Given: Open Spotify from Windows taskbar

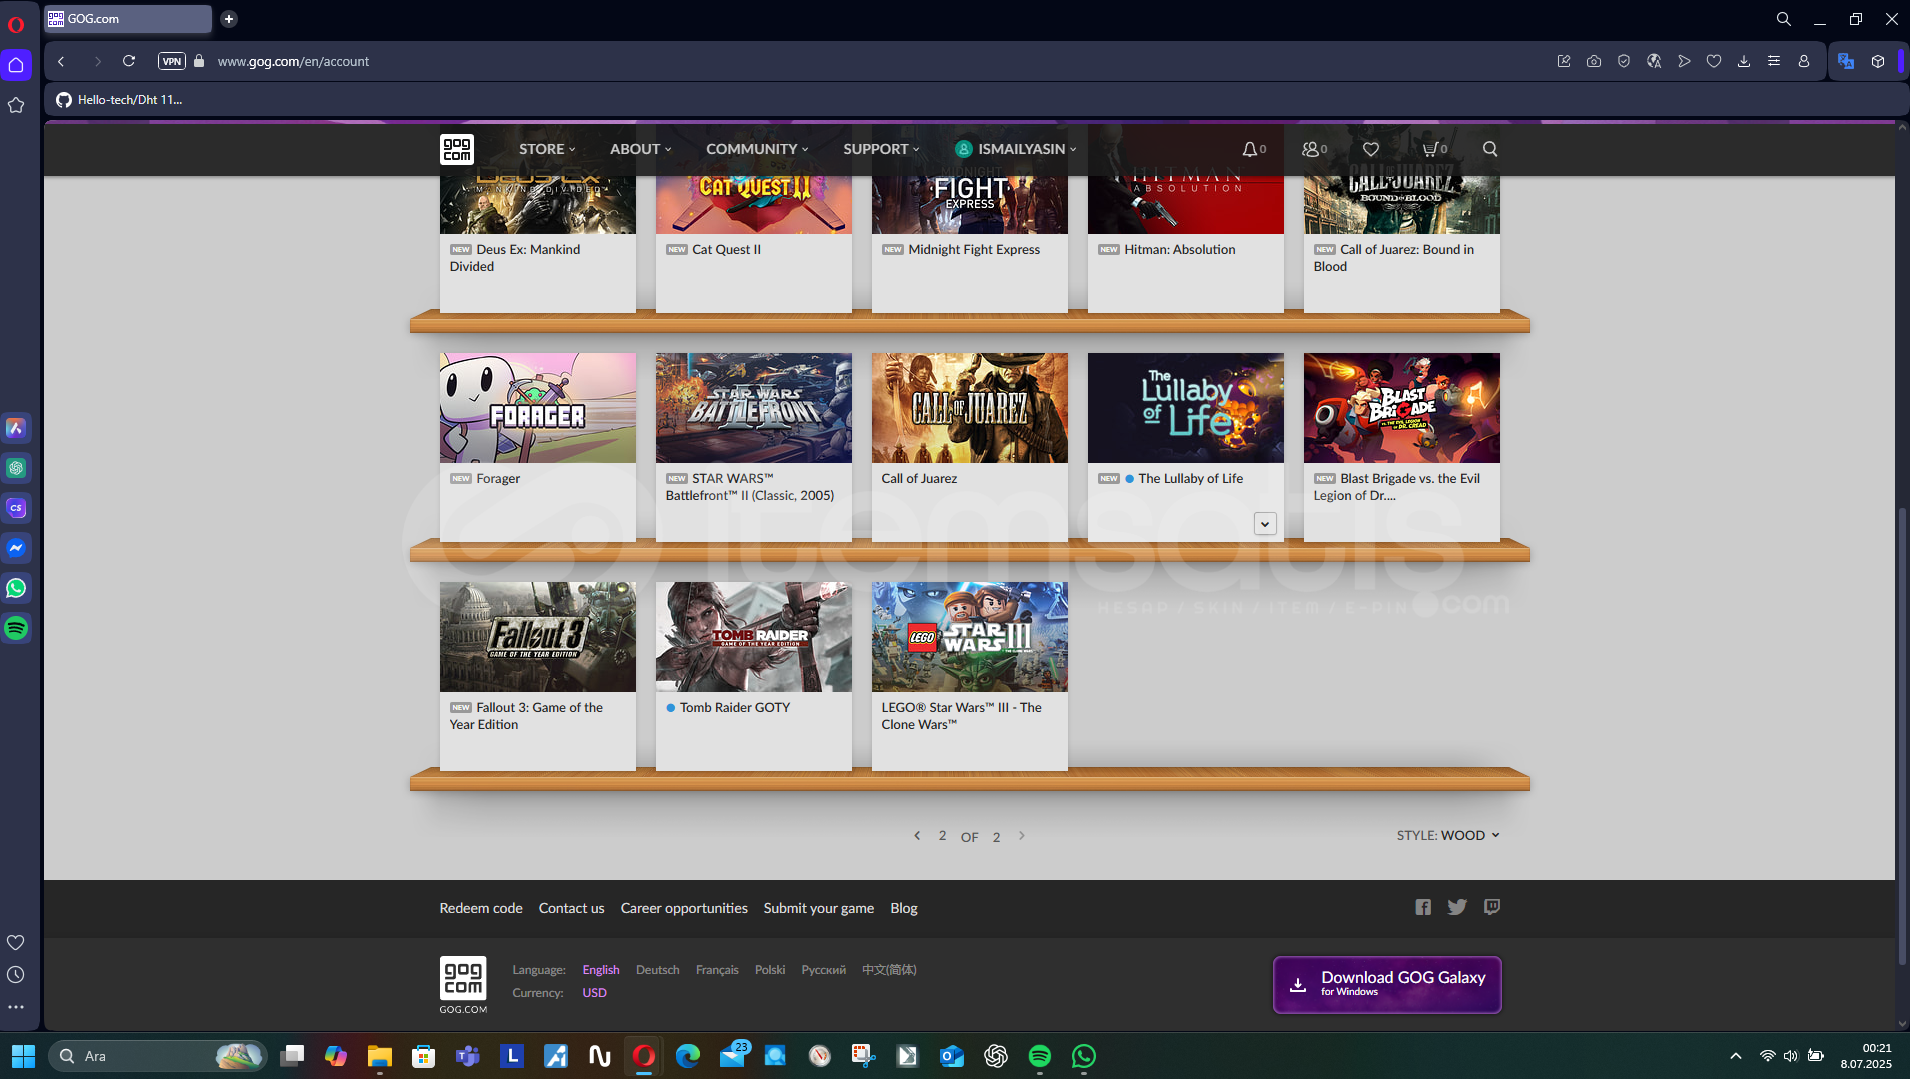Looking at the screenshot, I should coord(1040,1056).
